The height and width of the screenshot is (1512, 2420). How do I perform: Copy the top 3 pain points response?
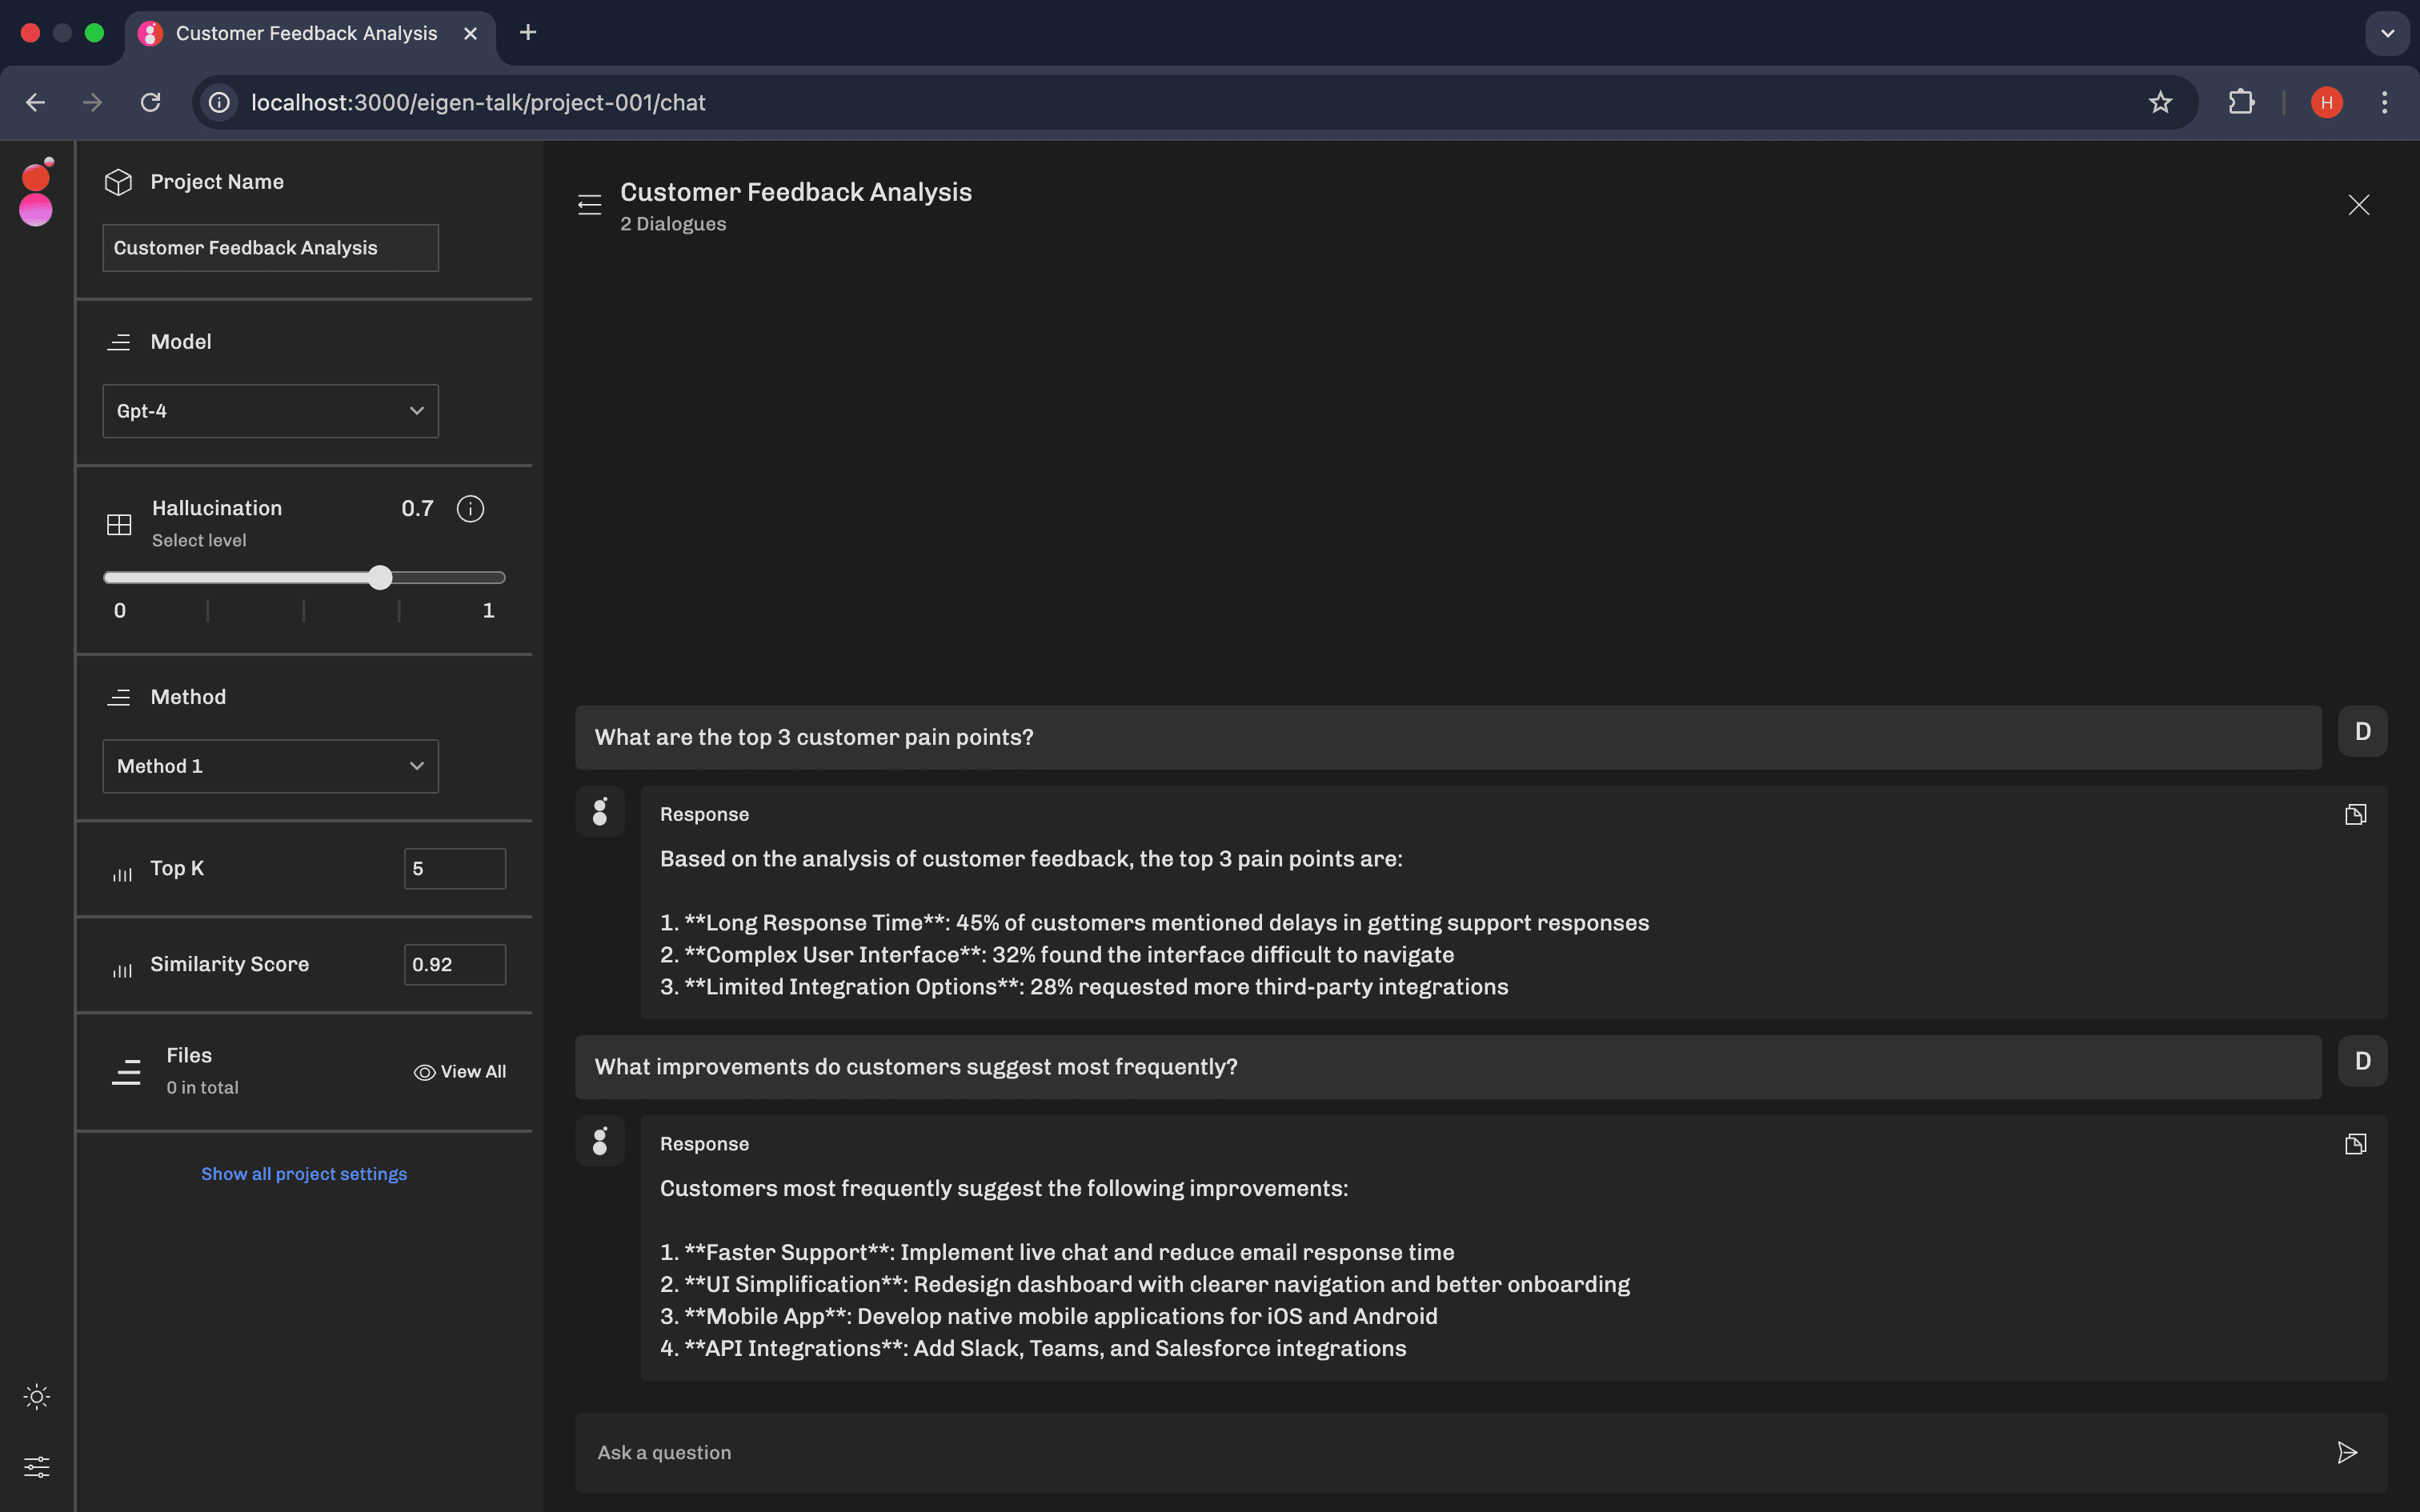[2356, 814]
